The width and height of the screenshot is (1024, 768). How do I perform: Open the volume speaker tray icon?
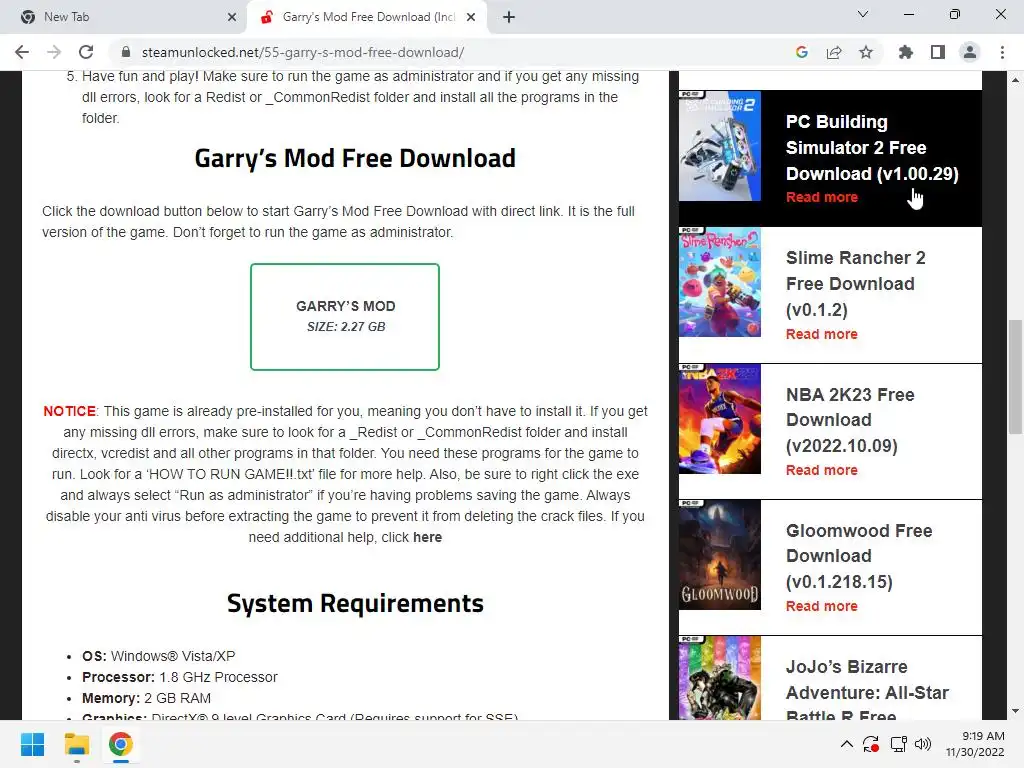point(923,744)
